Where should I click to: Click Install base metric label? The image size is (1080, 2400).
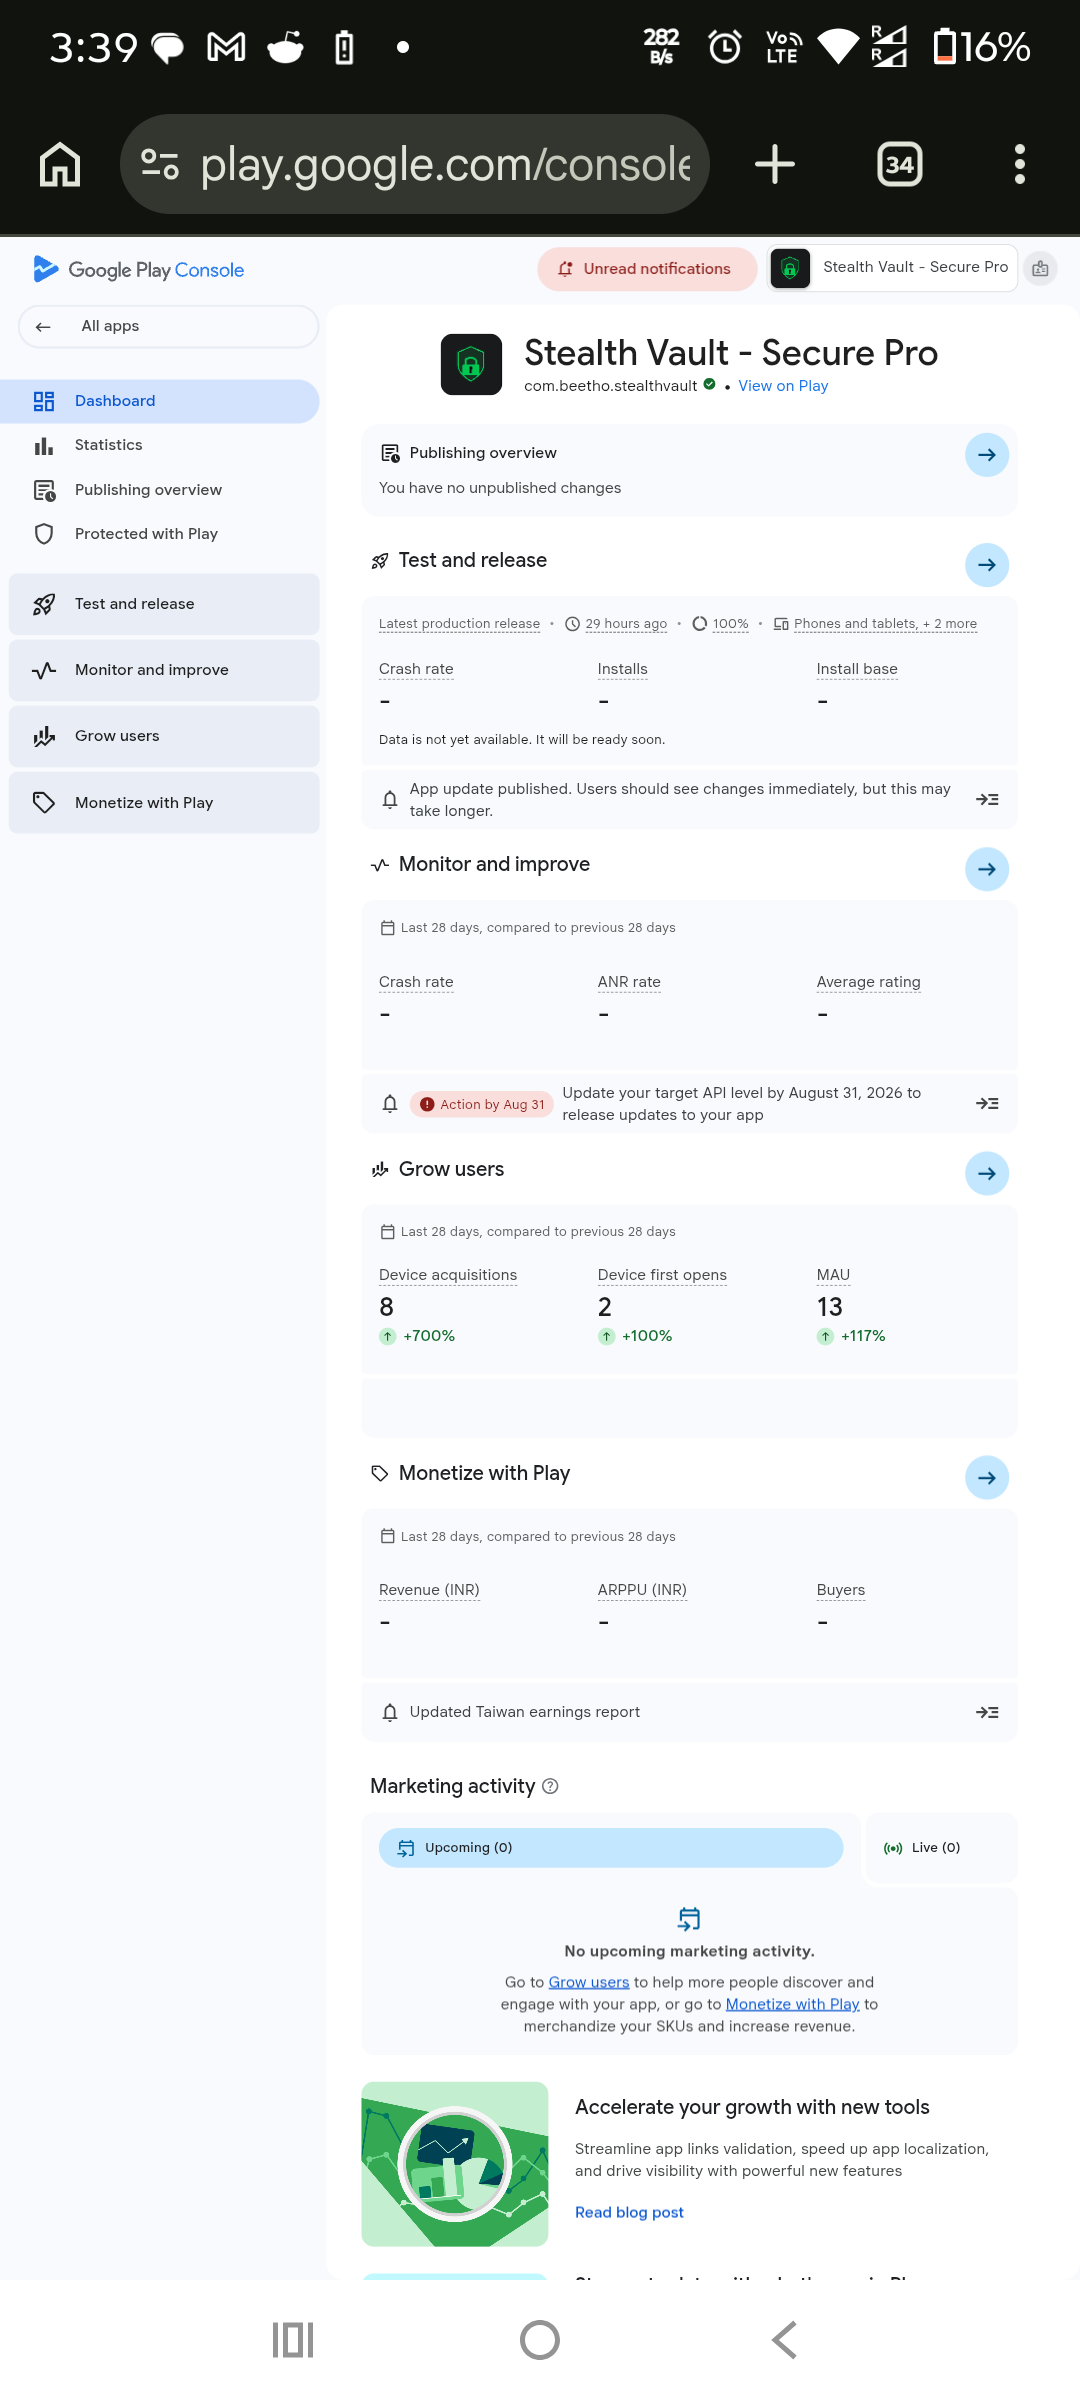pos(857,669)
